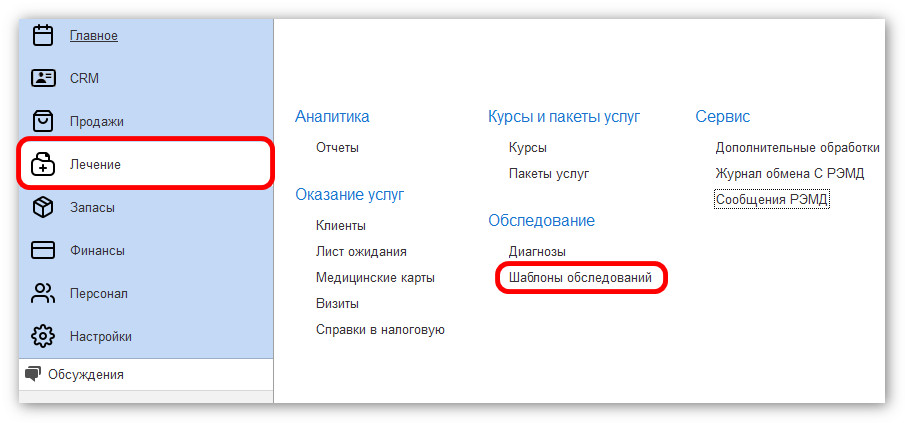Click the gear icon for Настройки

(43, 336)
